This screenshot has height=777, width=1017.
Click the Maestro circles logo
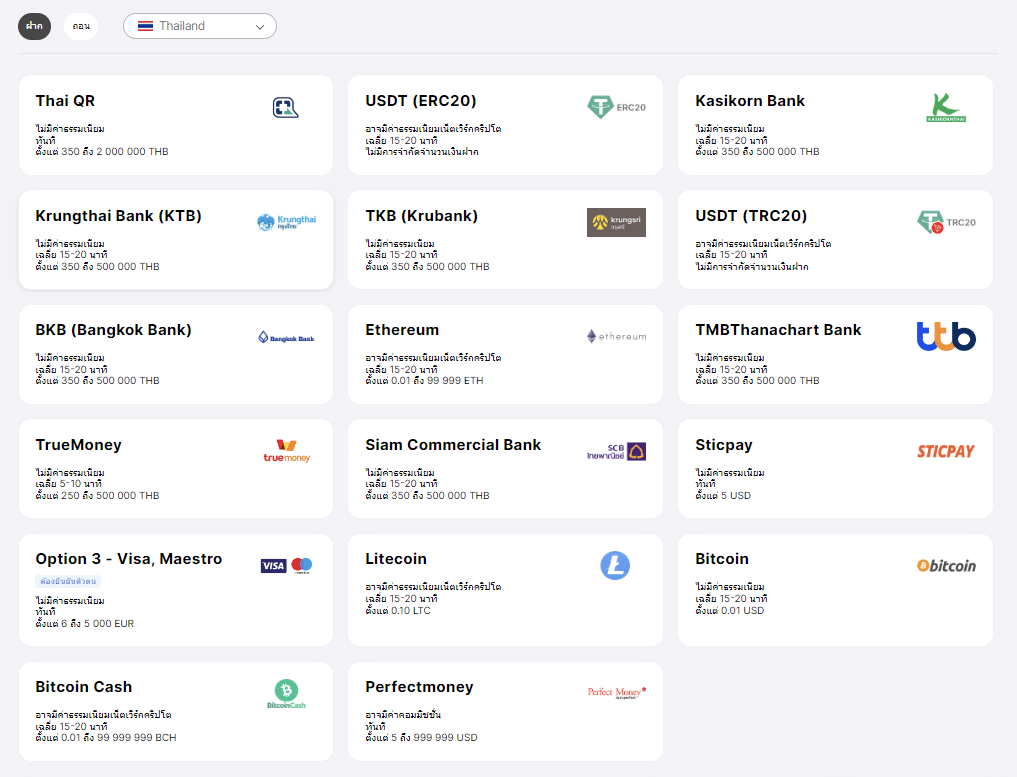302,566
